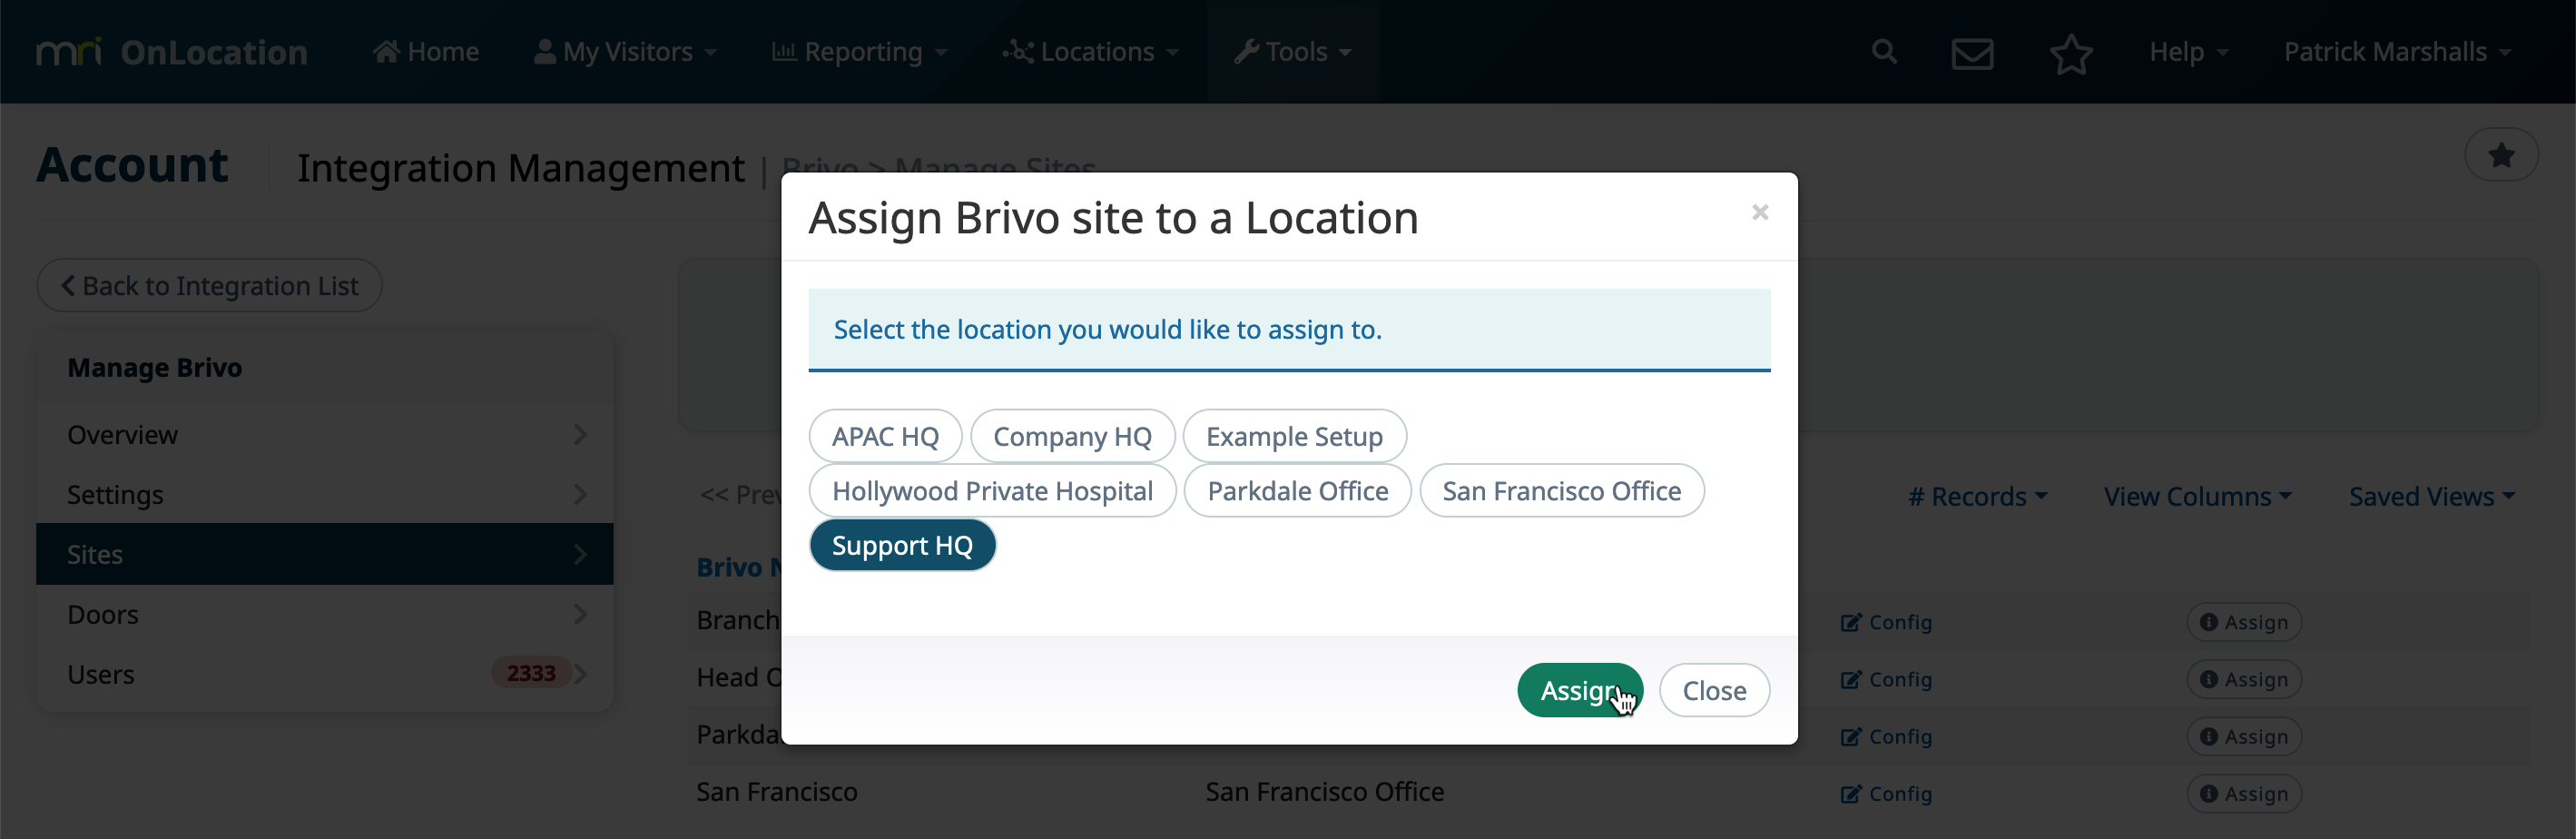Toggle the Support HQ location

coord(902,545)
